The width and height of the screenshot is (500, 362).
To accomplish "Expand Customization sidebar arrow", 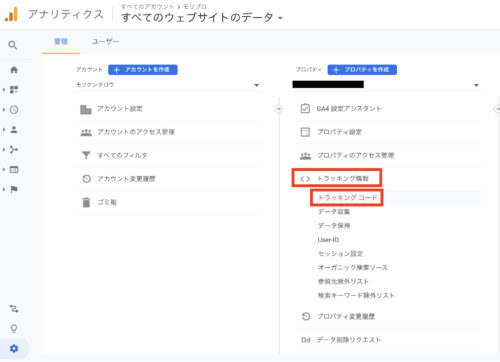I will (4, 89).
